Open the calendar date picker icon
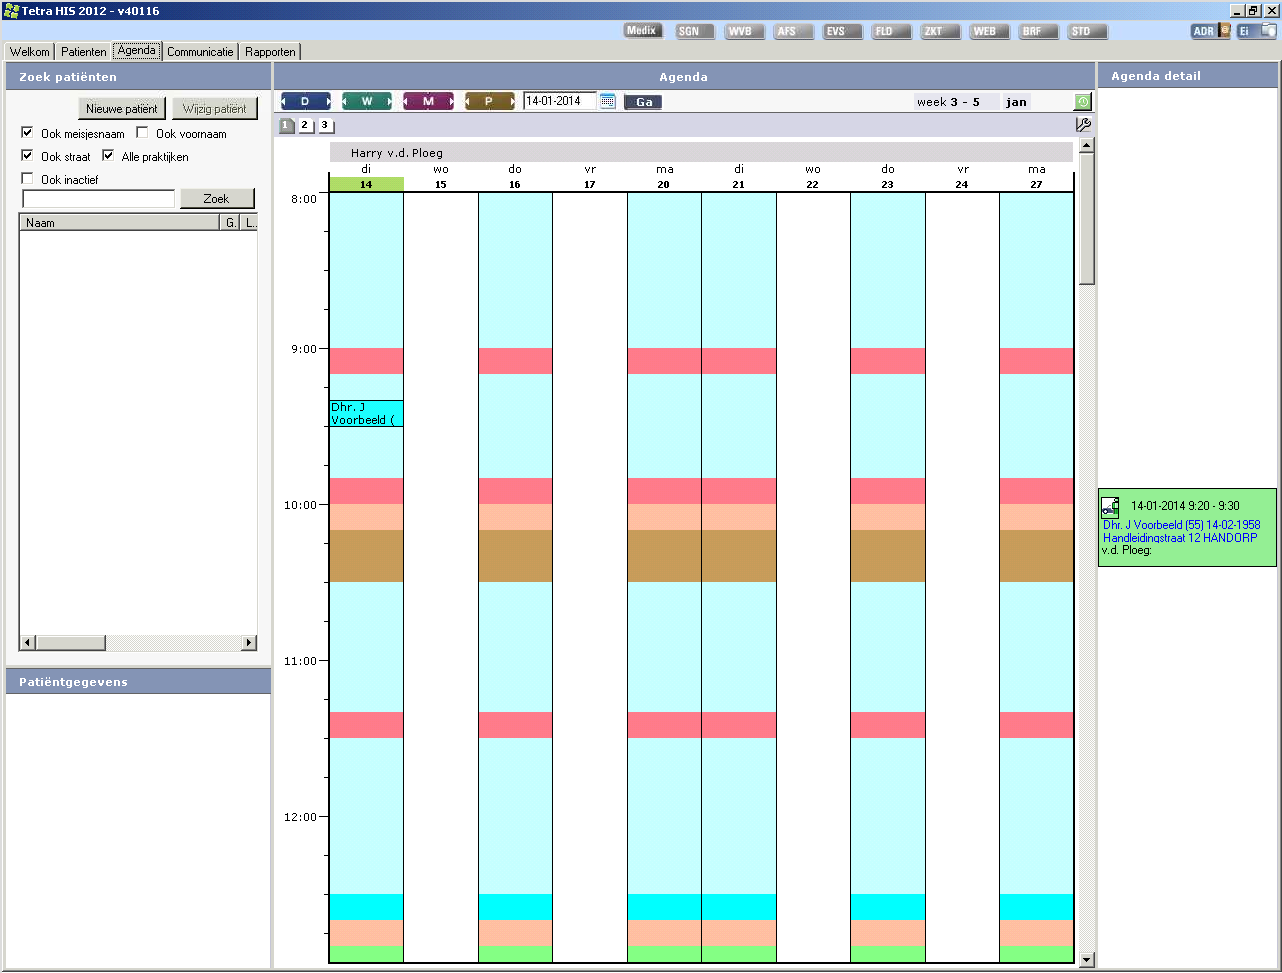 pyautogui.click(x=608, y=101)
